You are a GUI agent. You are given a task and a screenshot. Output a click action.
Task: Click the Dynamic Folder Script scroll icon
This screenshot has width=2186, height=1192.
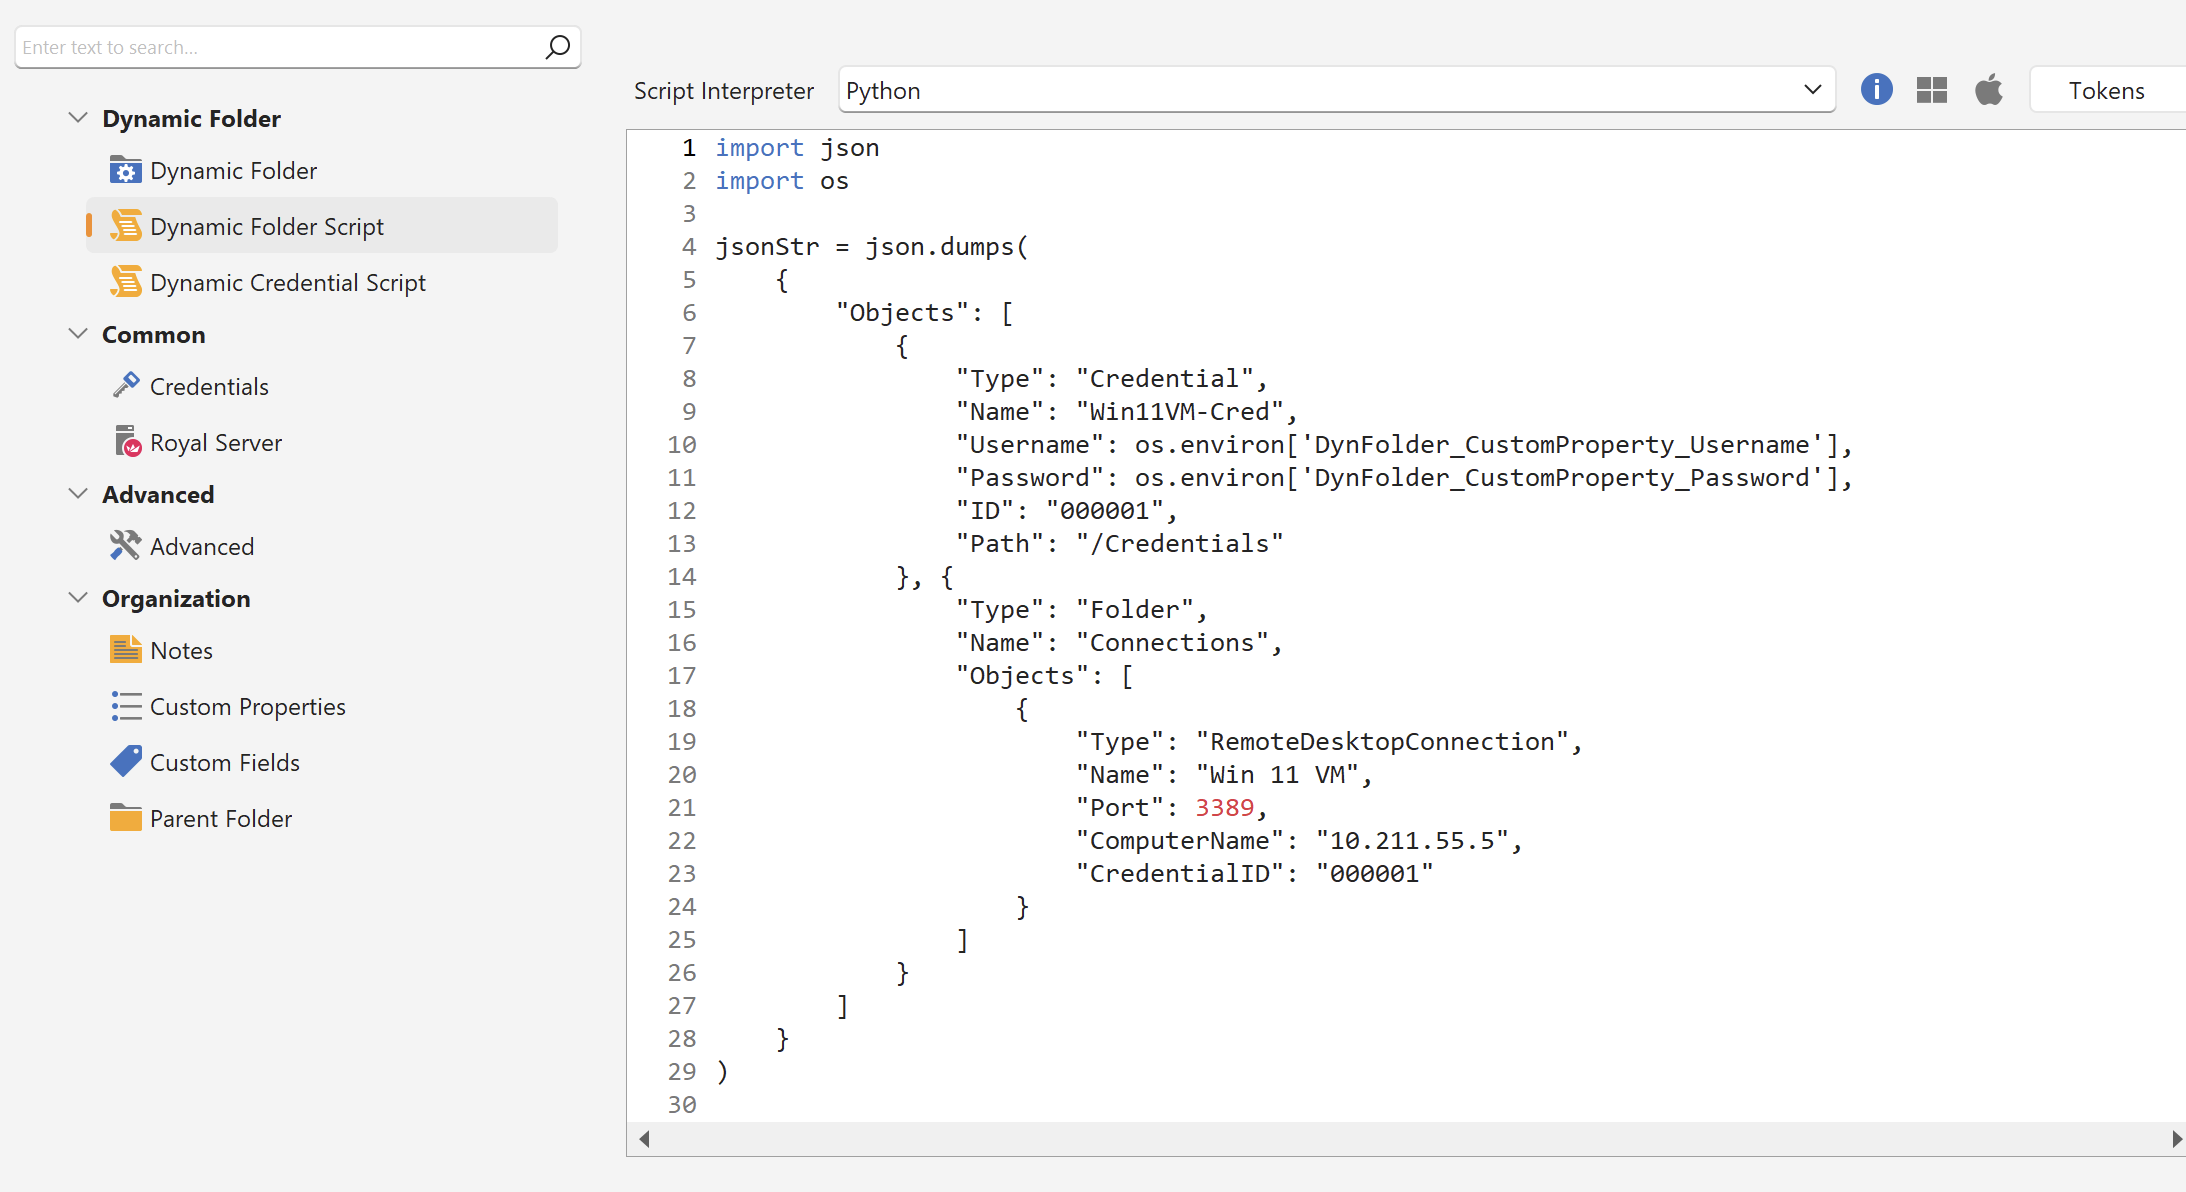click(x=125, y=226)
